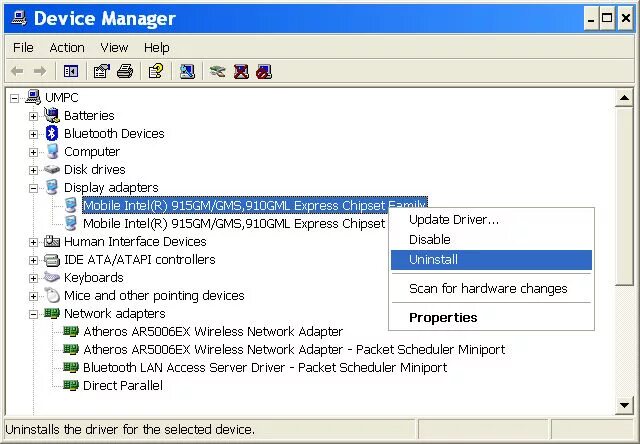Open the Action menu
The height and width of the screenshot is (444, 640).
67,48
